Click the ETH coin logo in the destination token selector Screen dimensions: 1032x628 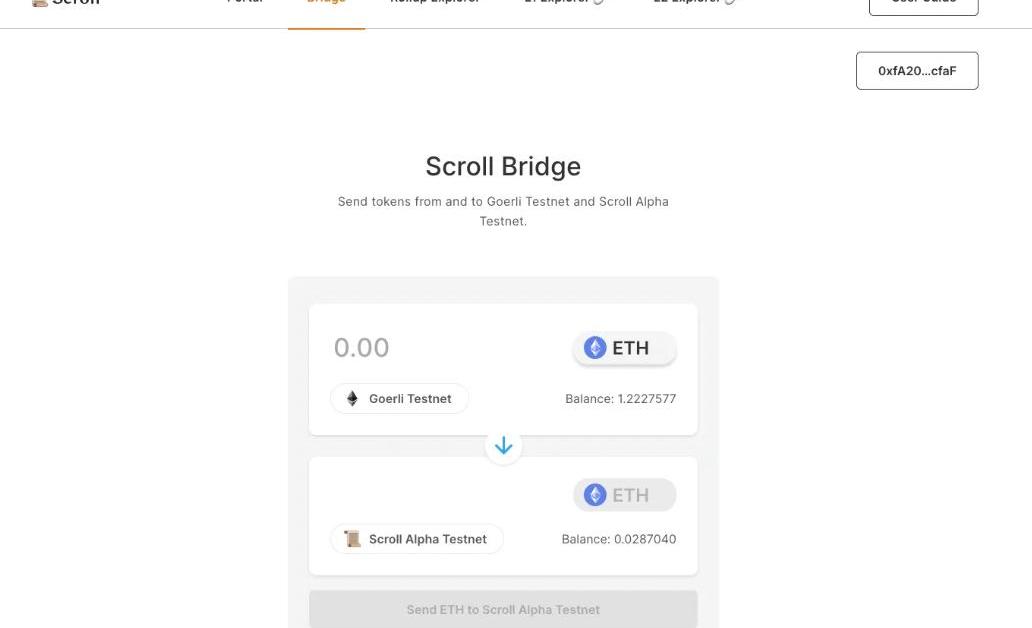[x=595, y=495]
